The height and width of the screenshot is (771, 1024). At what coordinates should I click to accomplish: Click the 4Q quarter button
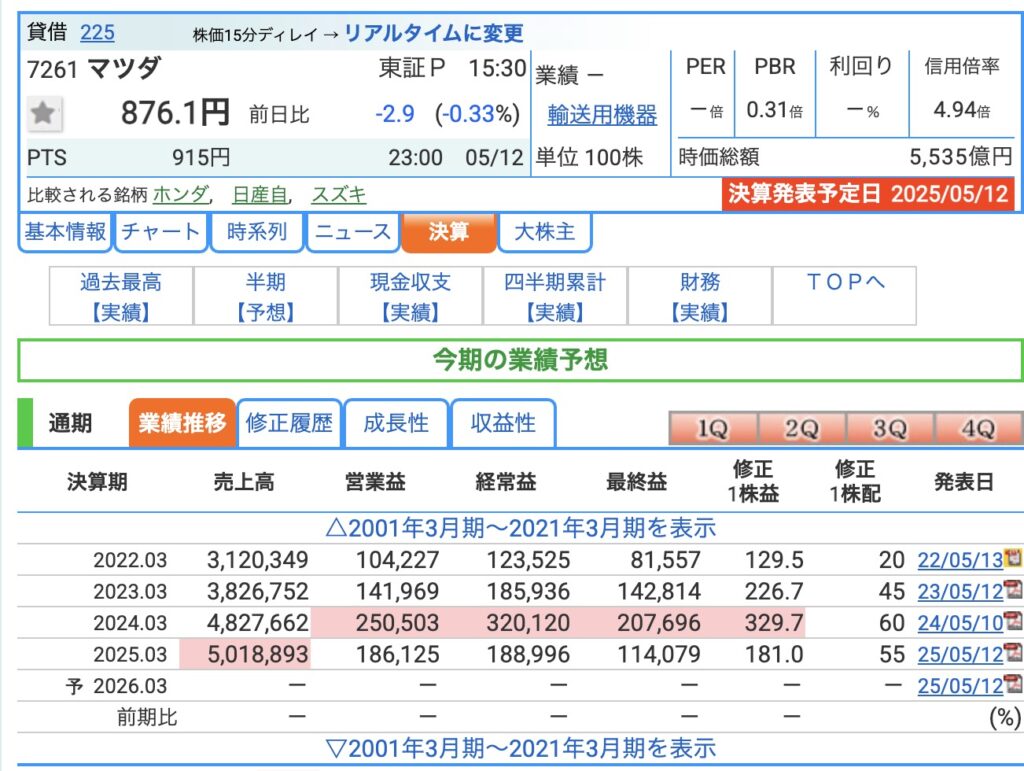click(978, 429)
